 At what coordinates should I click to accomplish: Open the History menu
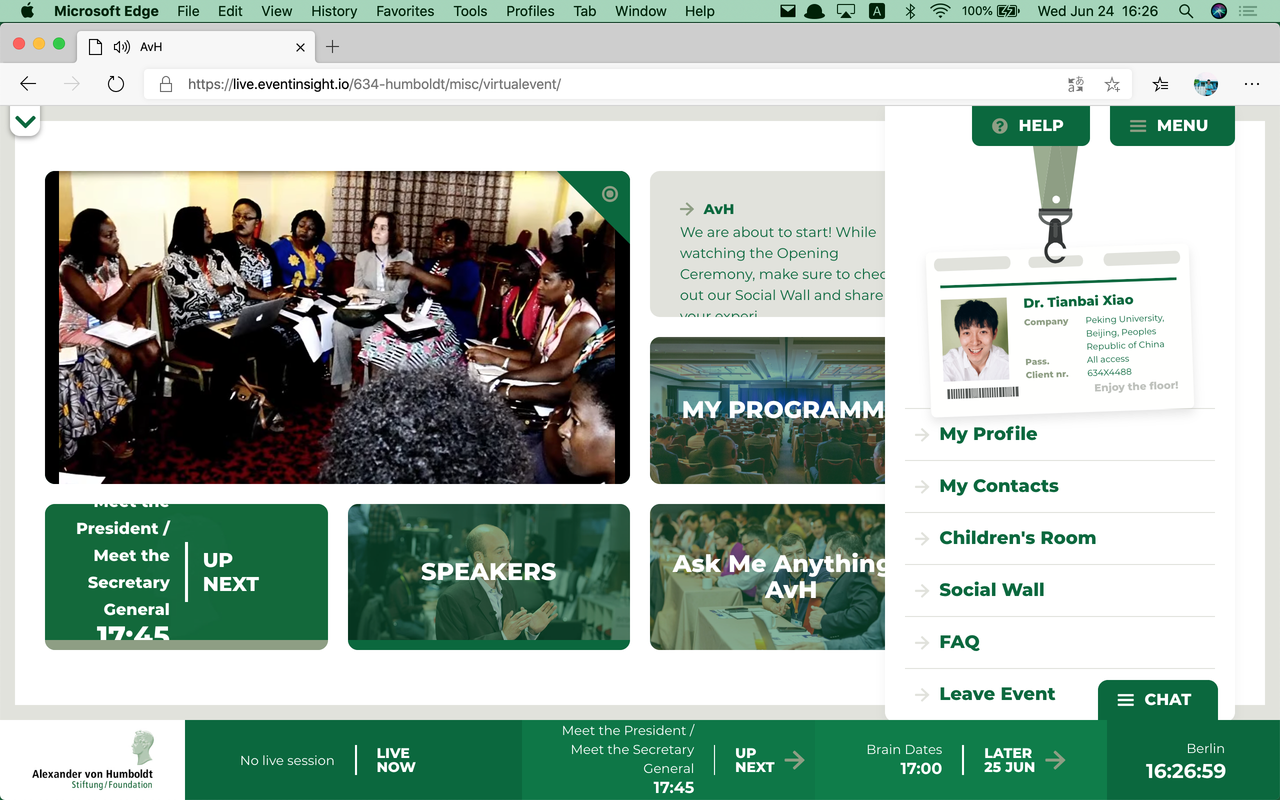(334, 11)
